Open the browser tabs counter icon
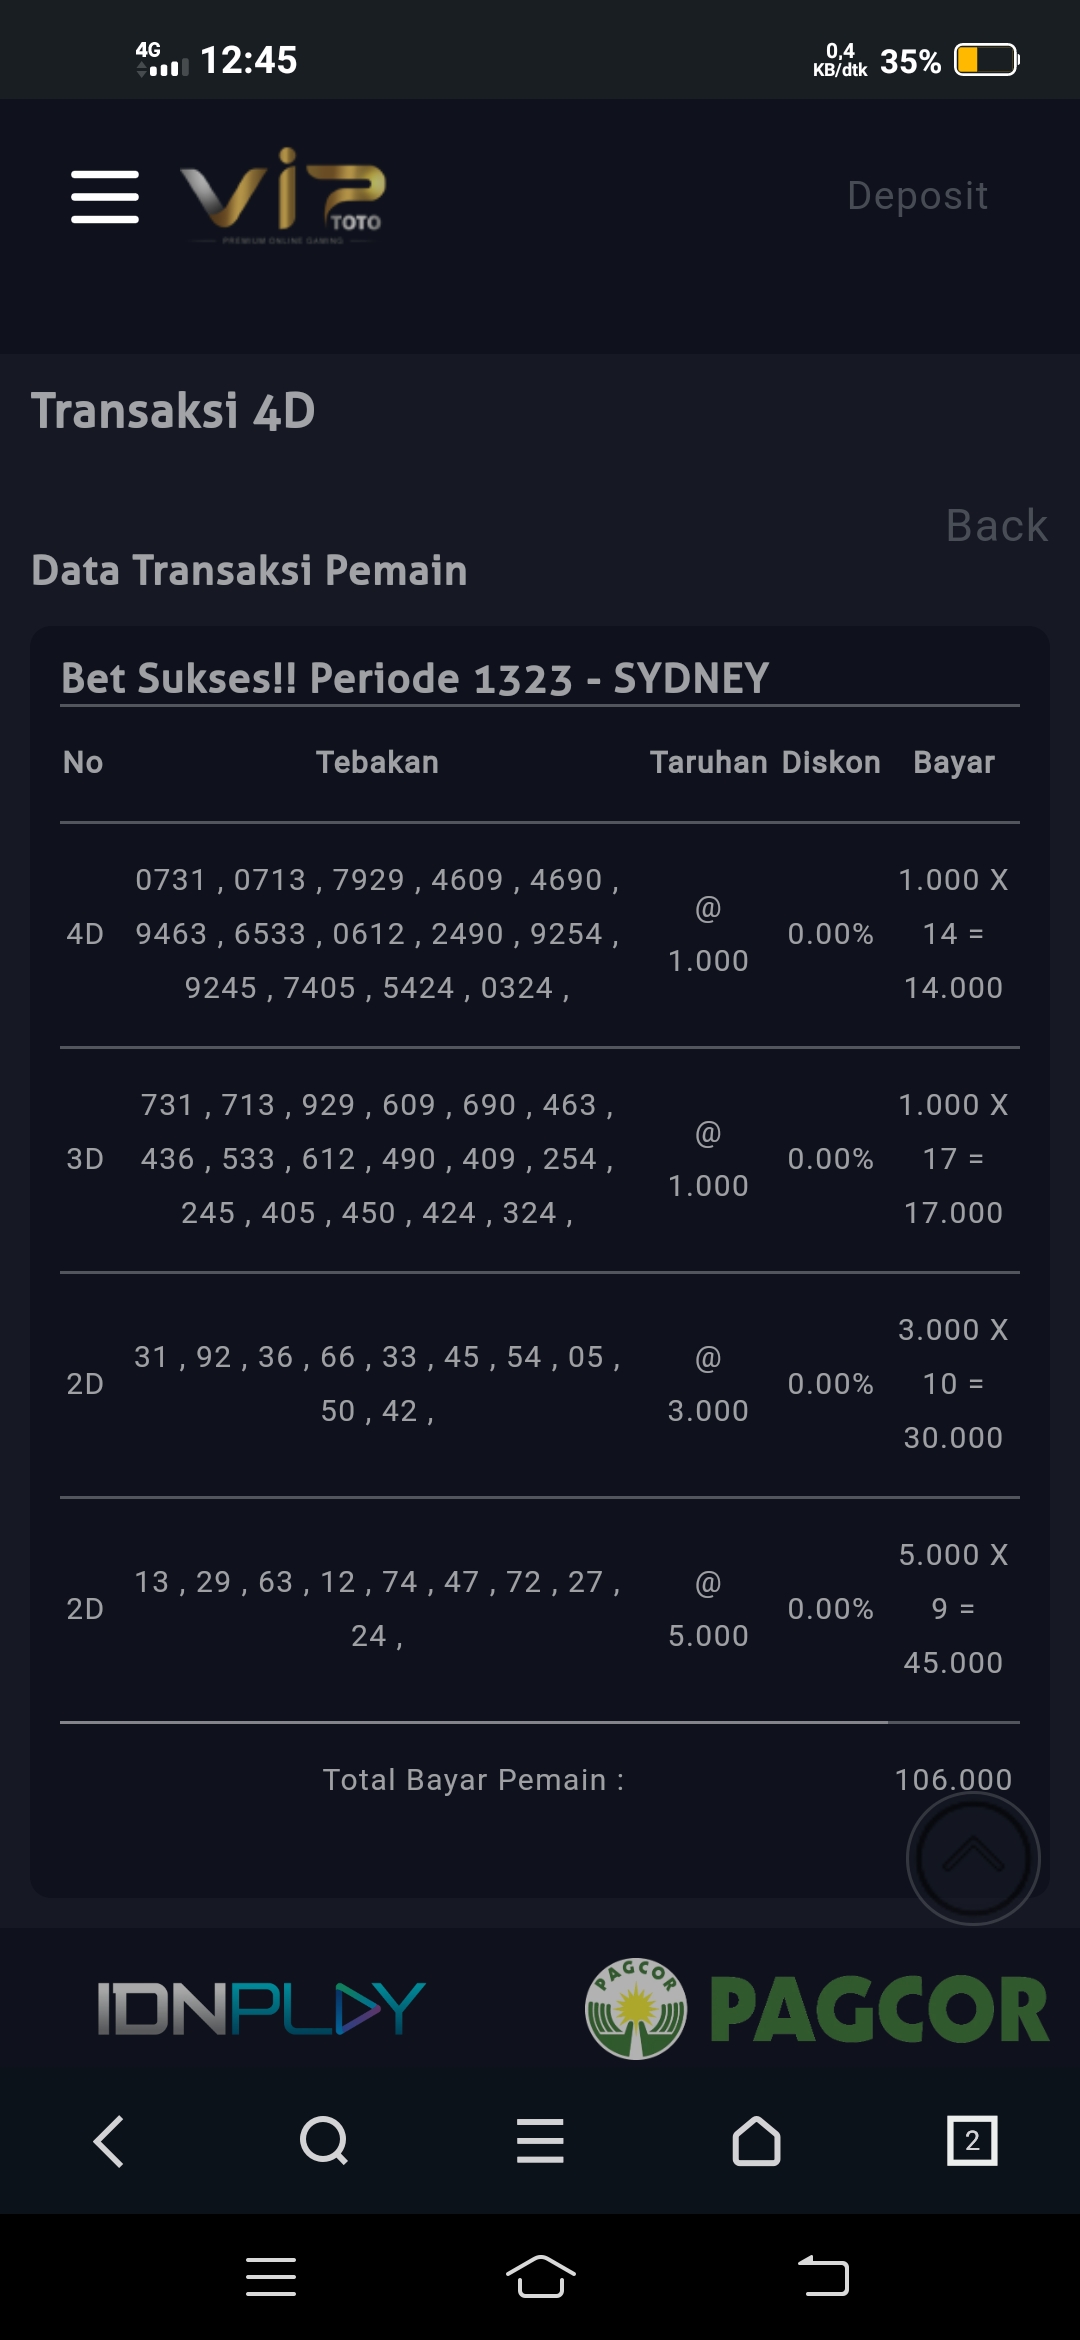 972,2141
